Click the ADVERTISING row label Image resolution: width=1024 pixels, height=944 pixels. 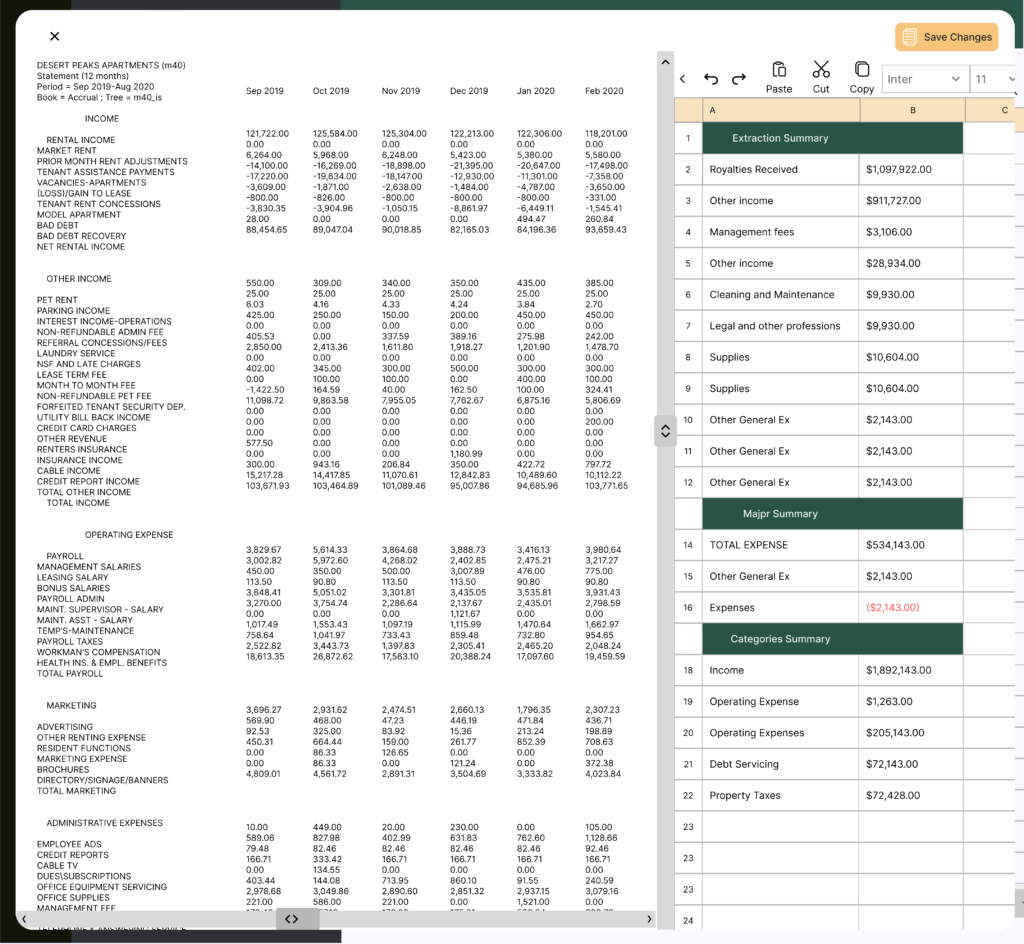pos(65,727)
